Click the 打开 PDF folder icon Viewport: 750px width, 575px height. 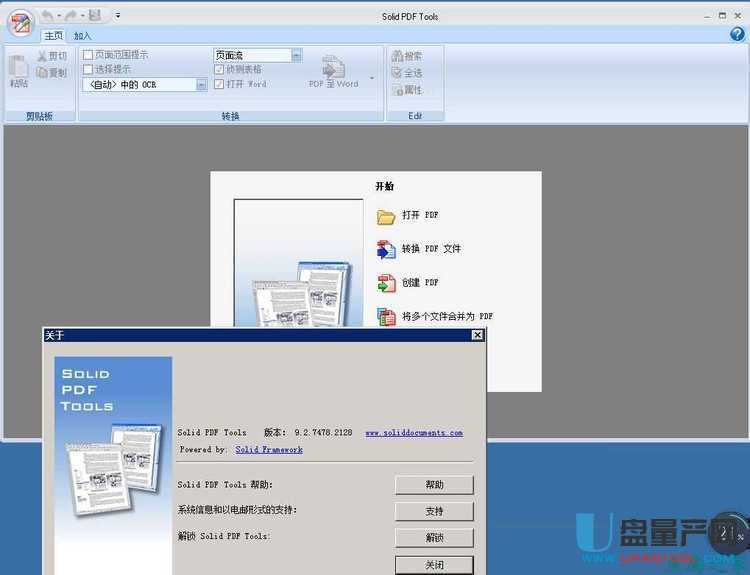point(386,216)
